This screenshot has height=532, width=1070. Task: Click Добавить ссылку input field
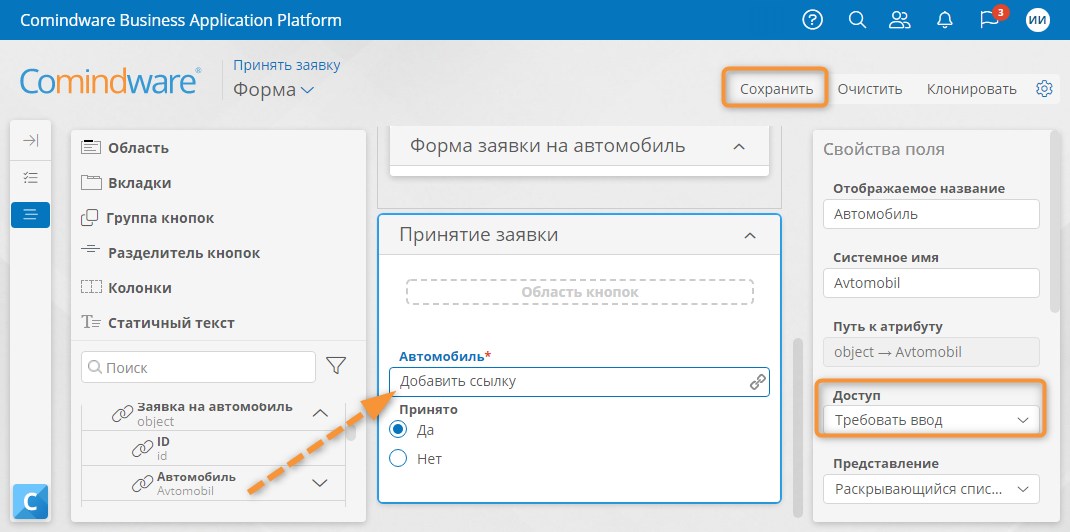579,382
